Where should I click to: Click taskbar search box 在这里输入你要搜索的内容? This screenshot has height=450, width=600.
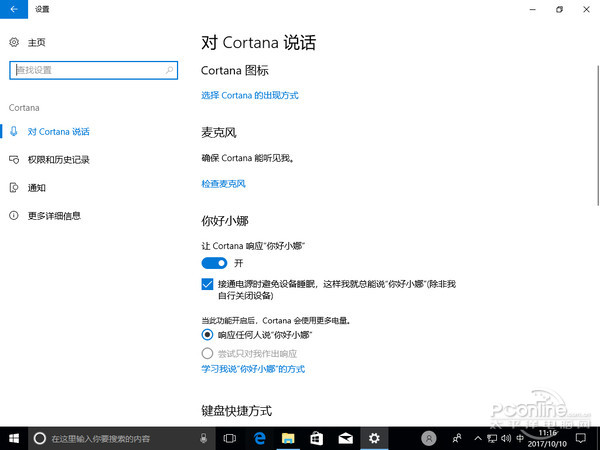tap(122, 439)
